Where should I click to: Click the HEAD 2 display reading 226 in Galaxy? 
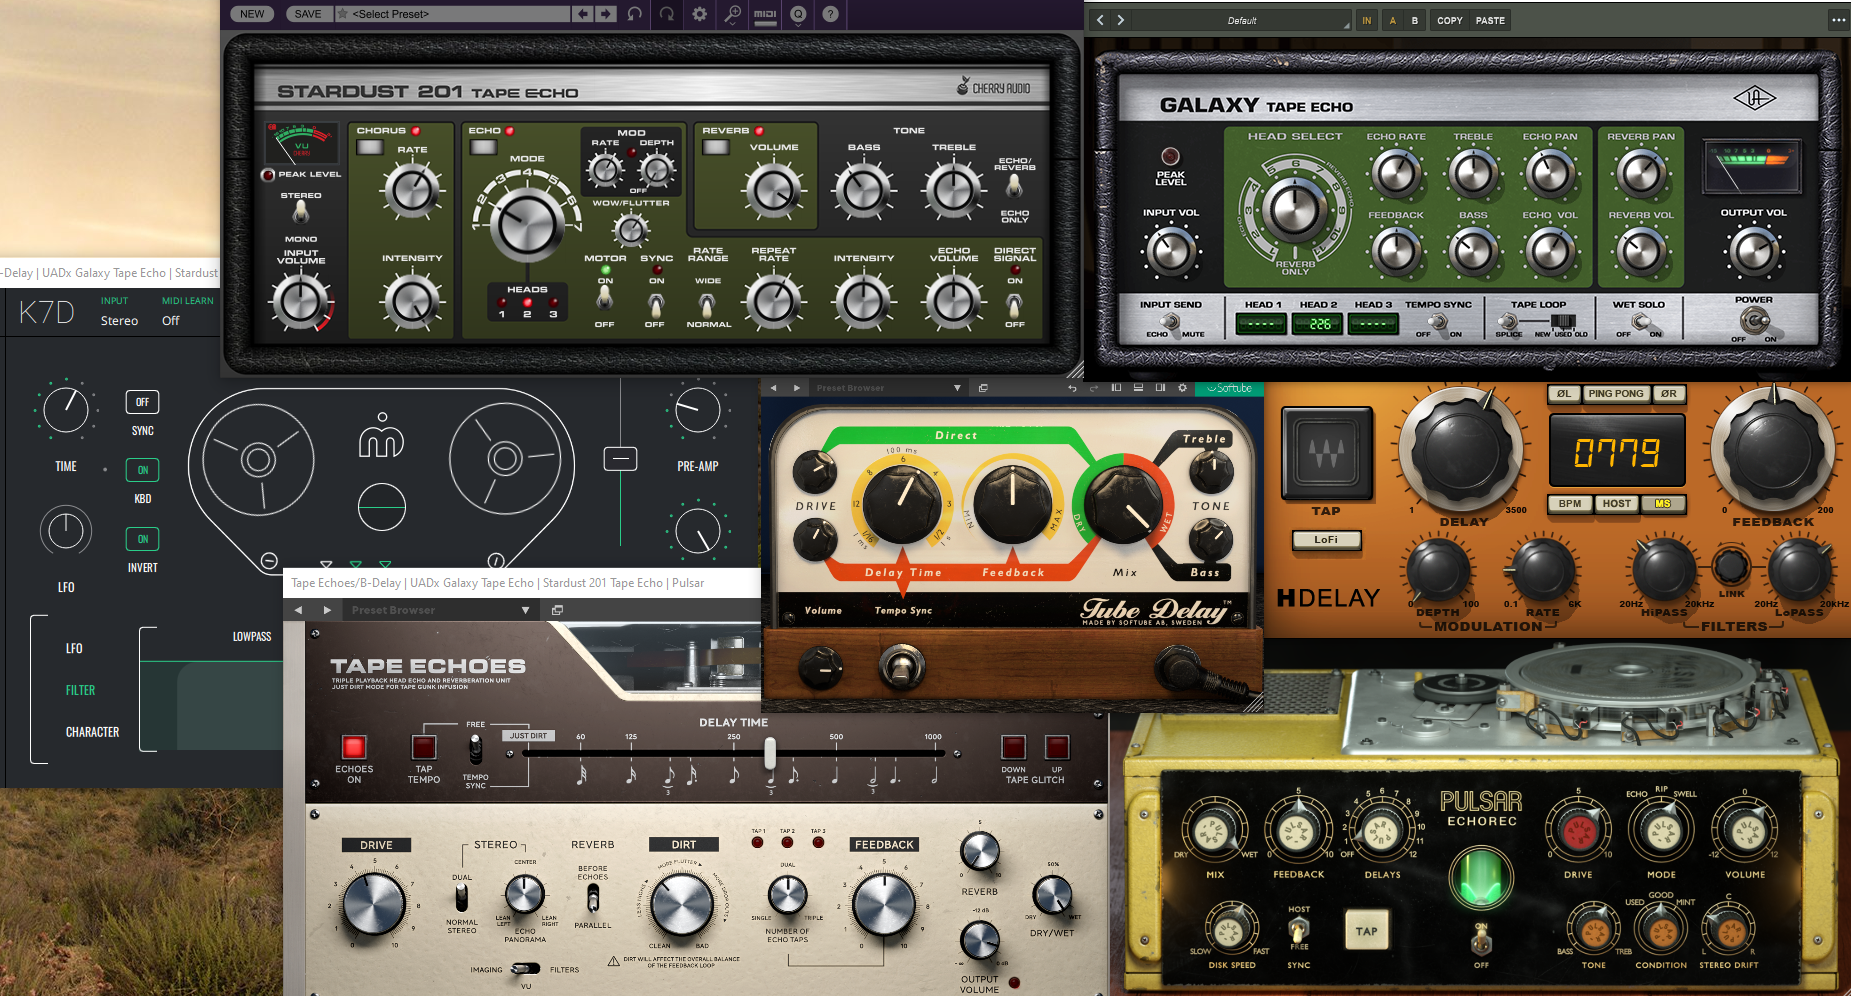click(1318, 324)
